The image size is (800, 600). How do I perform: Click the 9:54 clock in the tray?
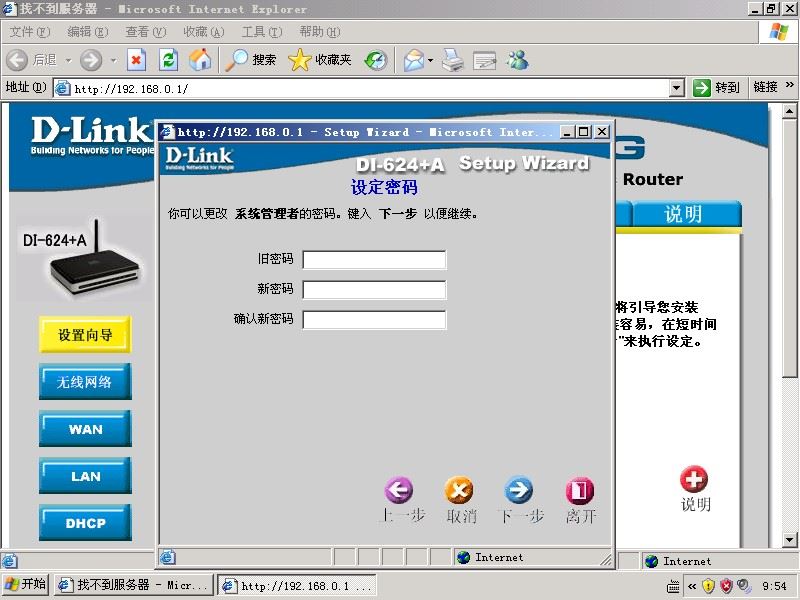pos(774,586)
